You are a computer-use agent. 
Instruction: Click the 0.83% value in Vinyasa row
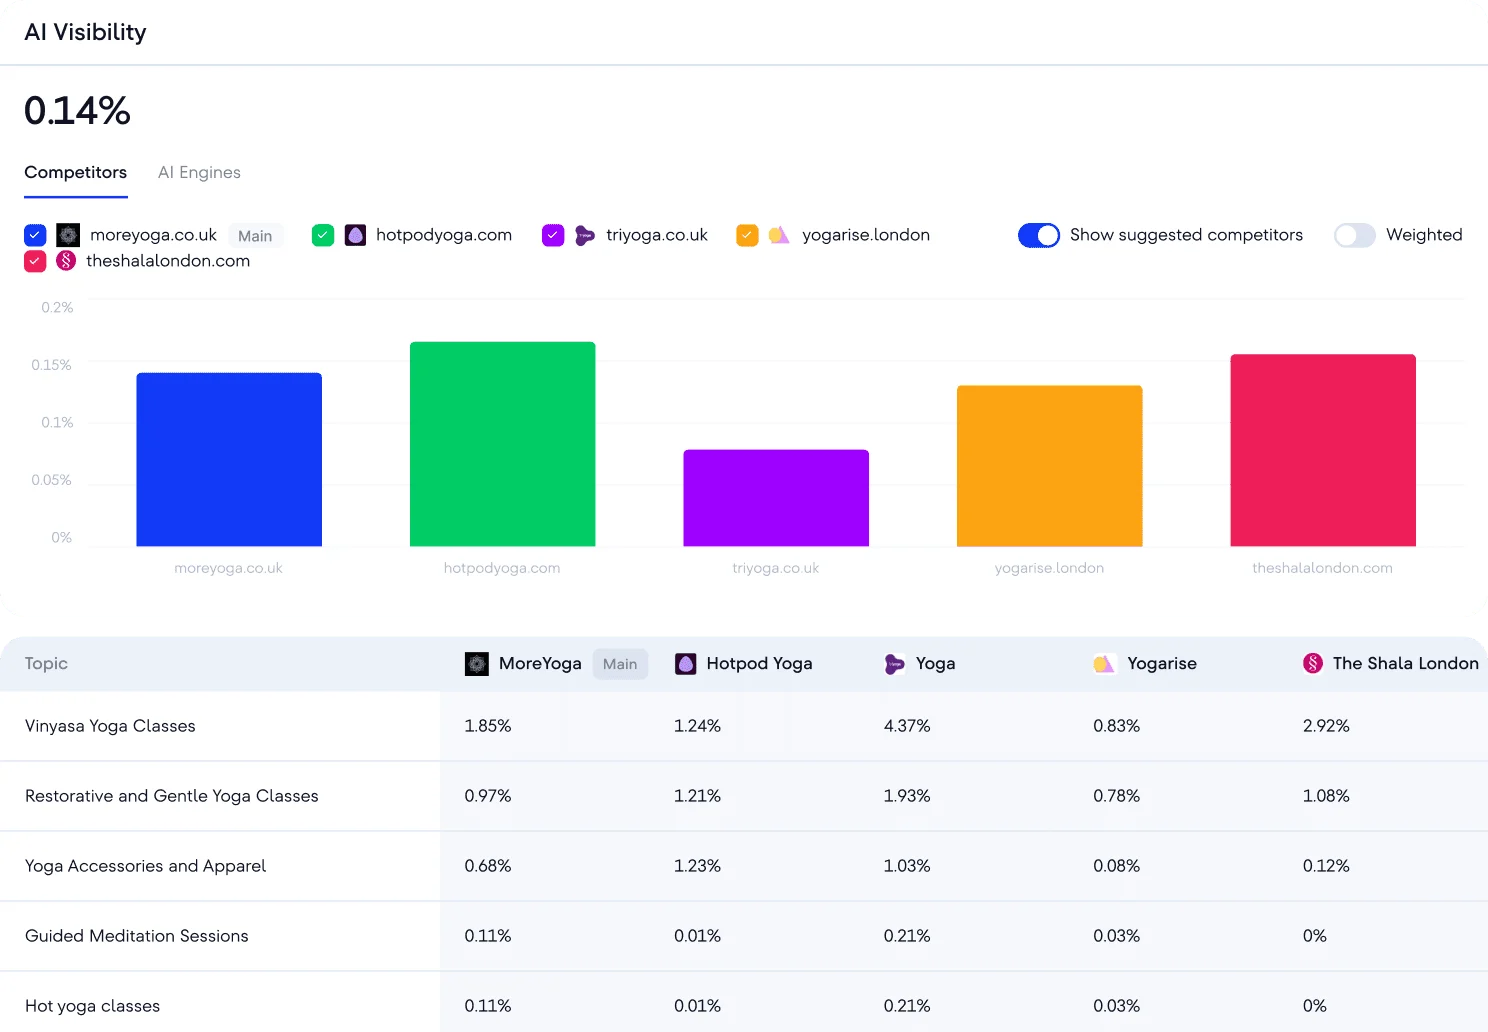click(x=1116, y=726)
